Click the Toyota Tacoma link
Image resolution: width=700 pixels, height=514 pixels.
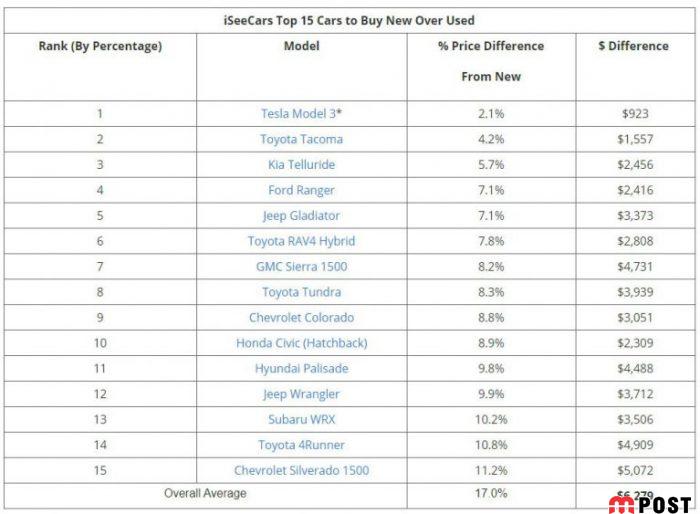click(301, 139)
